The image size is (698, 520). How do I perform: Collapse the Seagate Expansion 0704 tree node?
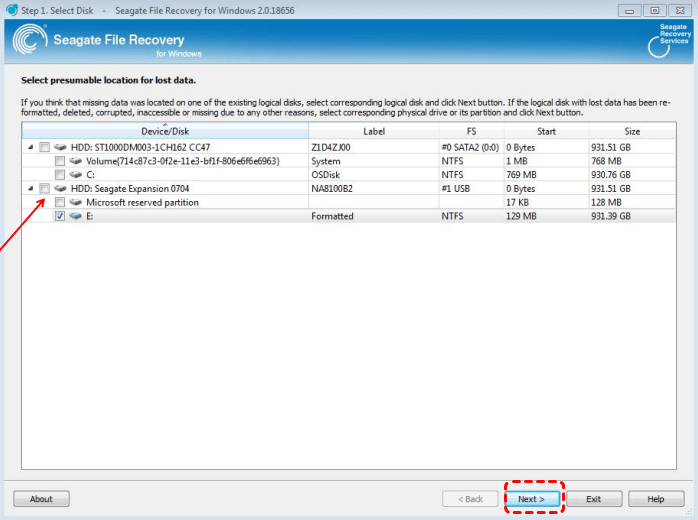click(30, 188)
